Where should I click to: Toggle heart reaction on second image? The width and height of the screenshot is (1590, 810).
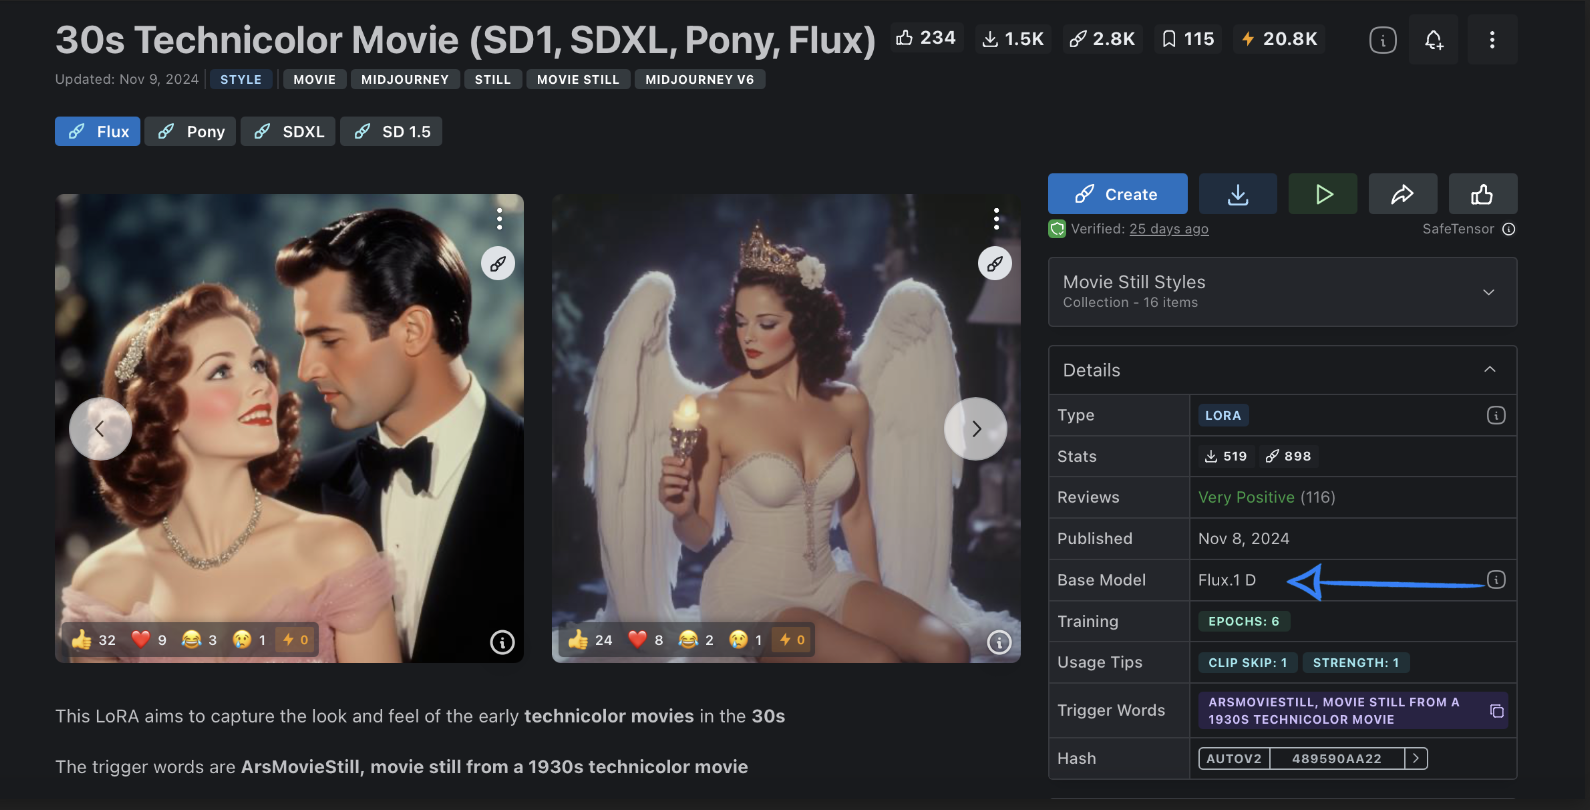646,640
